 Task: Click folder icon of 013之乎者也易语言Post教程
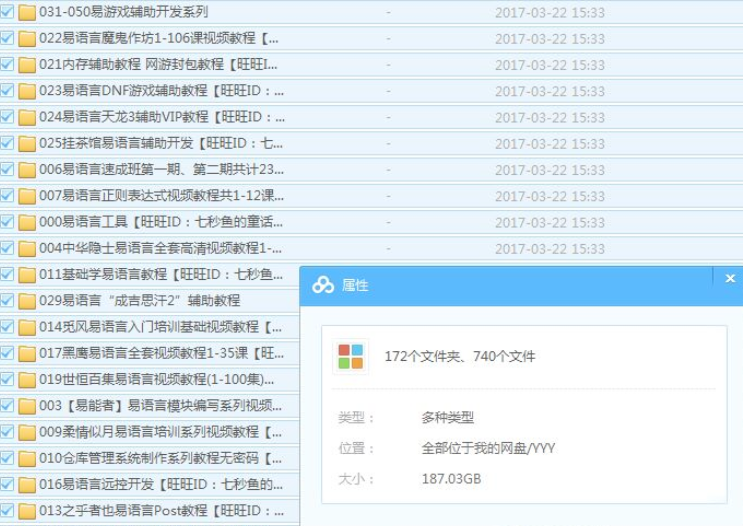point(27,511)
